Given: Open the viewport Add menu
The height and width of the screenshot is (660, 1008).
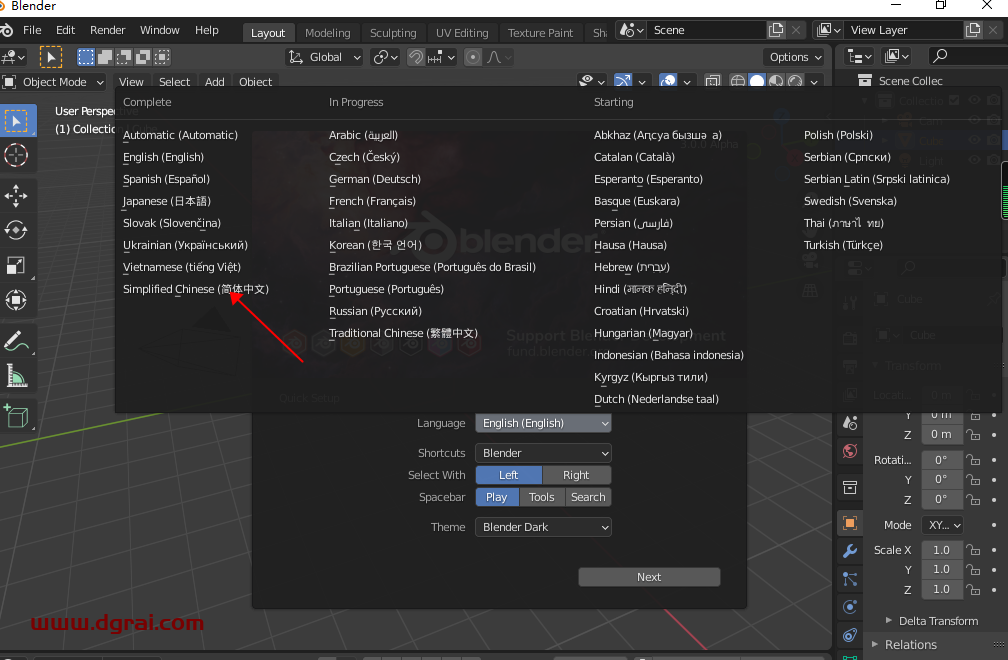Looking at the screenshot, I should pos(215,82).
